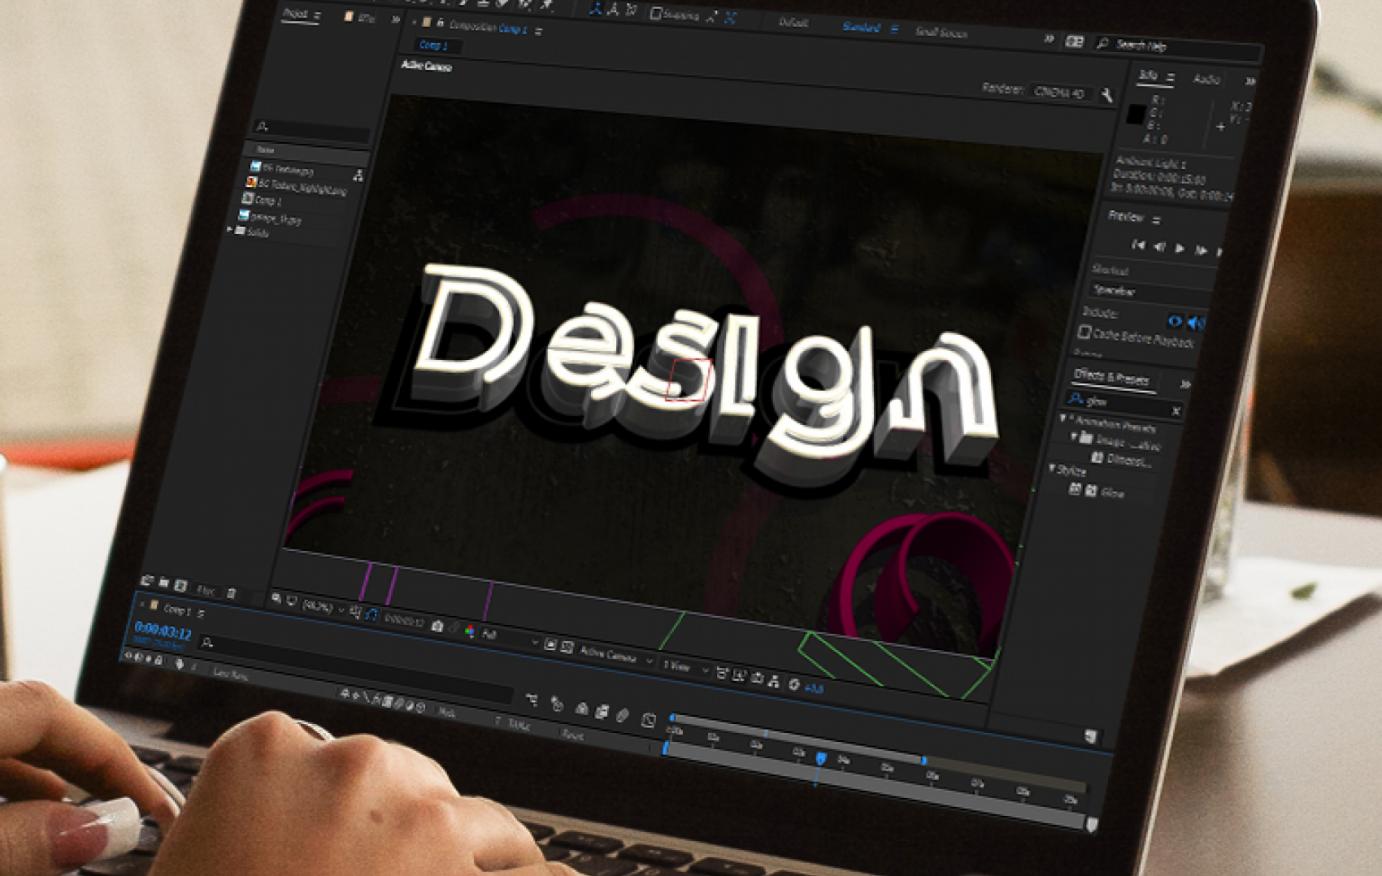Collapse the Animation Presets group
The width and height of the screenshot is (1382, 876).
(1062, 418)
